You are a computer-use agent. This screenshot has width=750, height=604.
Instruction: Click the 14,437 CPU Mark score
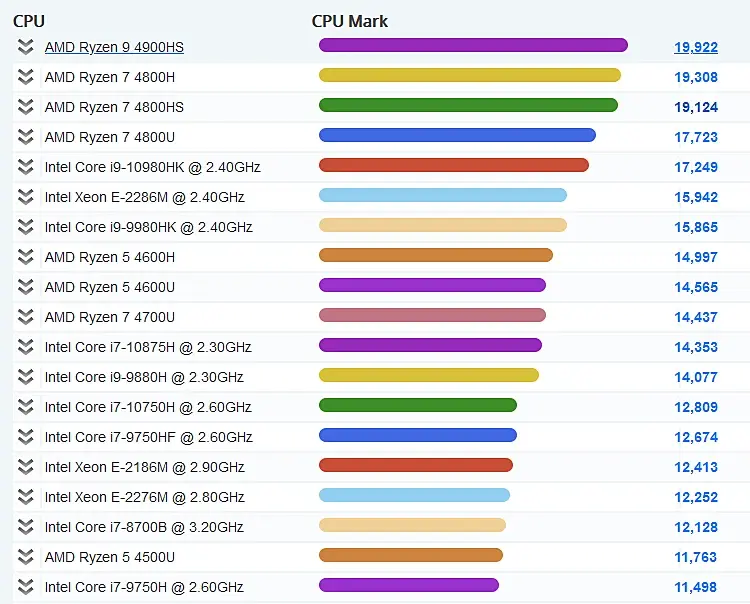(696, 317)
